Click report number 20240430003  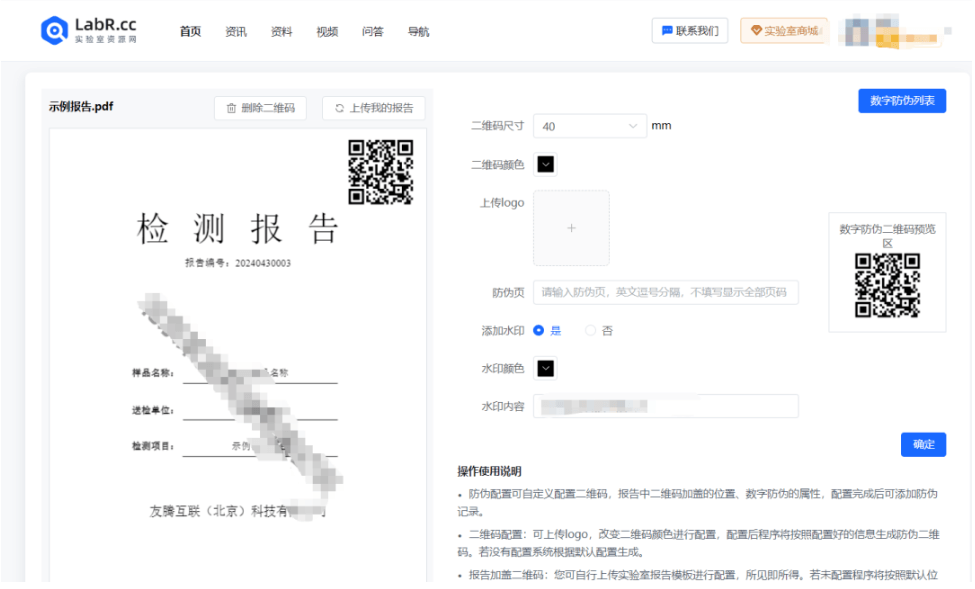click(x=263, y=264)
